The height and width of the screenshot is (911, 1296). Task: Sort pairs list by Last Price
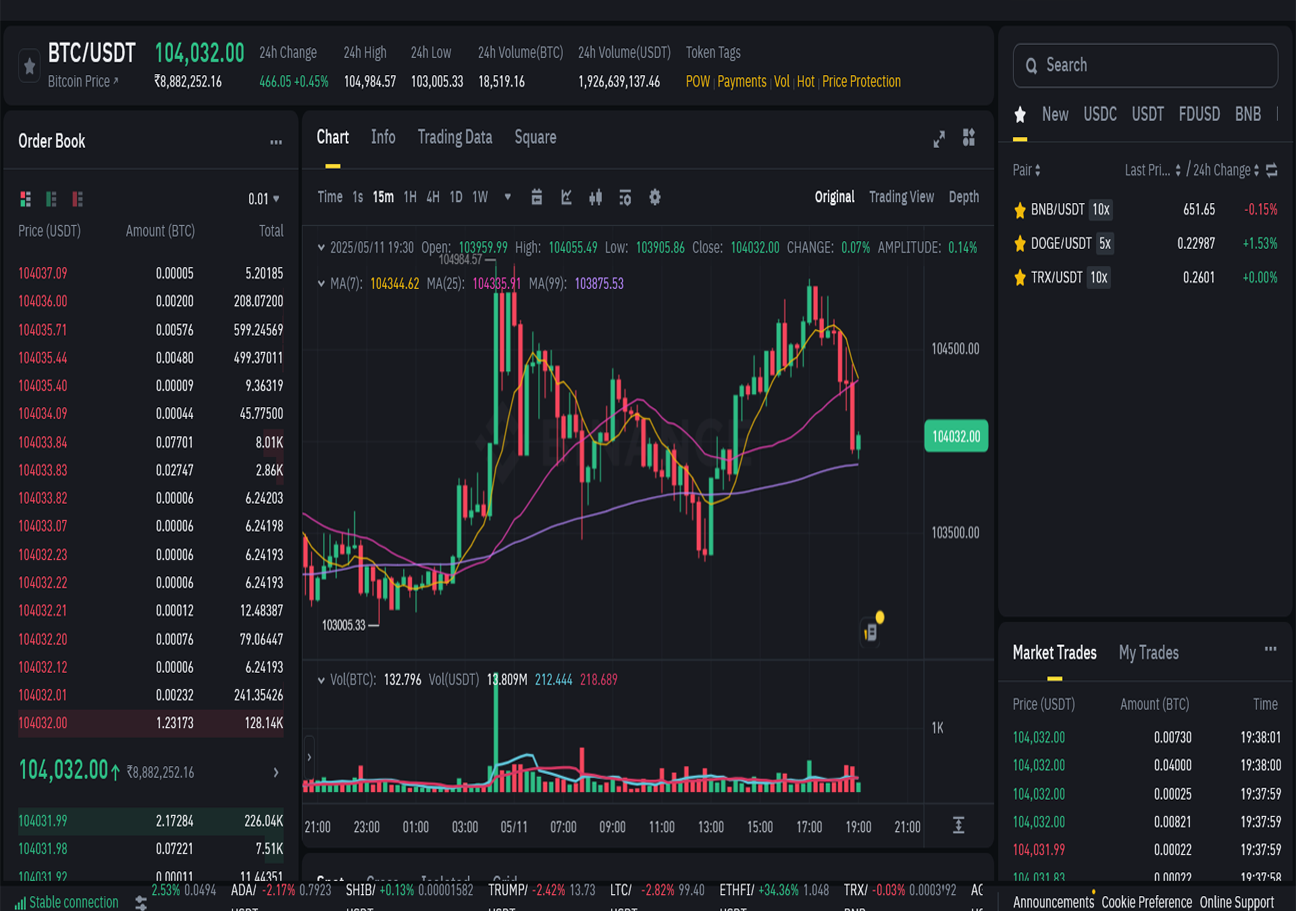click(1153, 170)
